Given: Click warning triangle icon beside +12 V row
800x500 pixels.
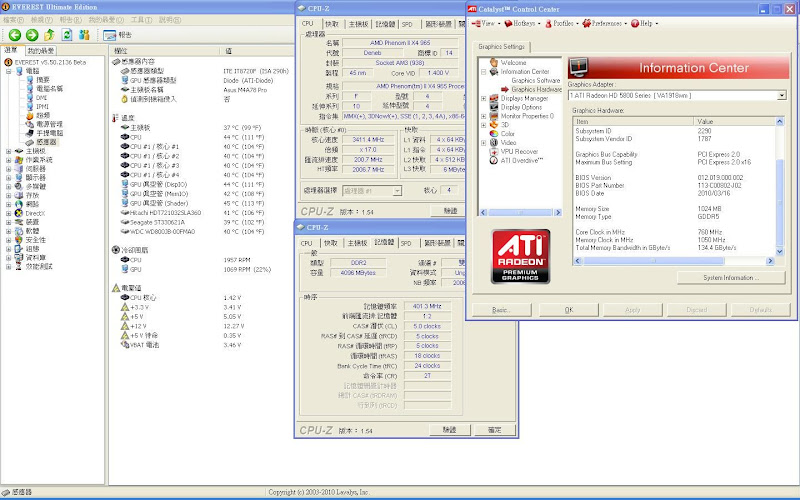Looking at the screenshot, I should 124,326.
